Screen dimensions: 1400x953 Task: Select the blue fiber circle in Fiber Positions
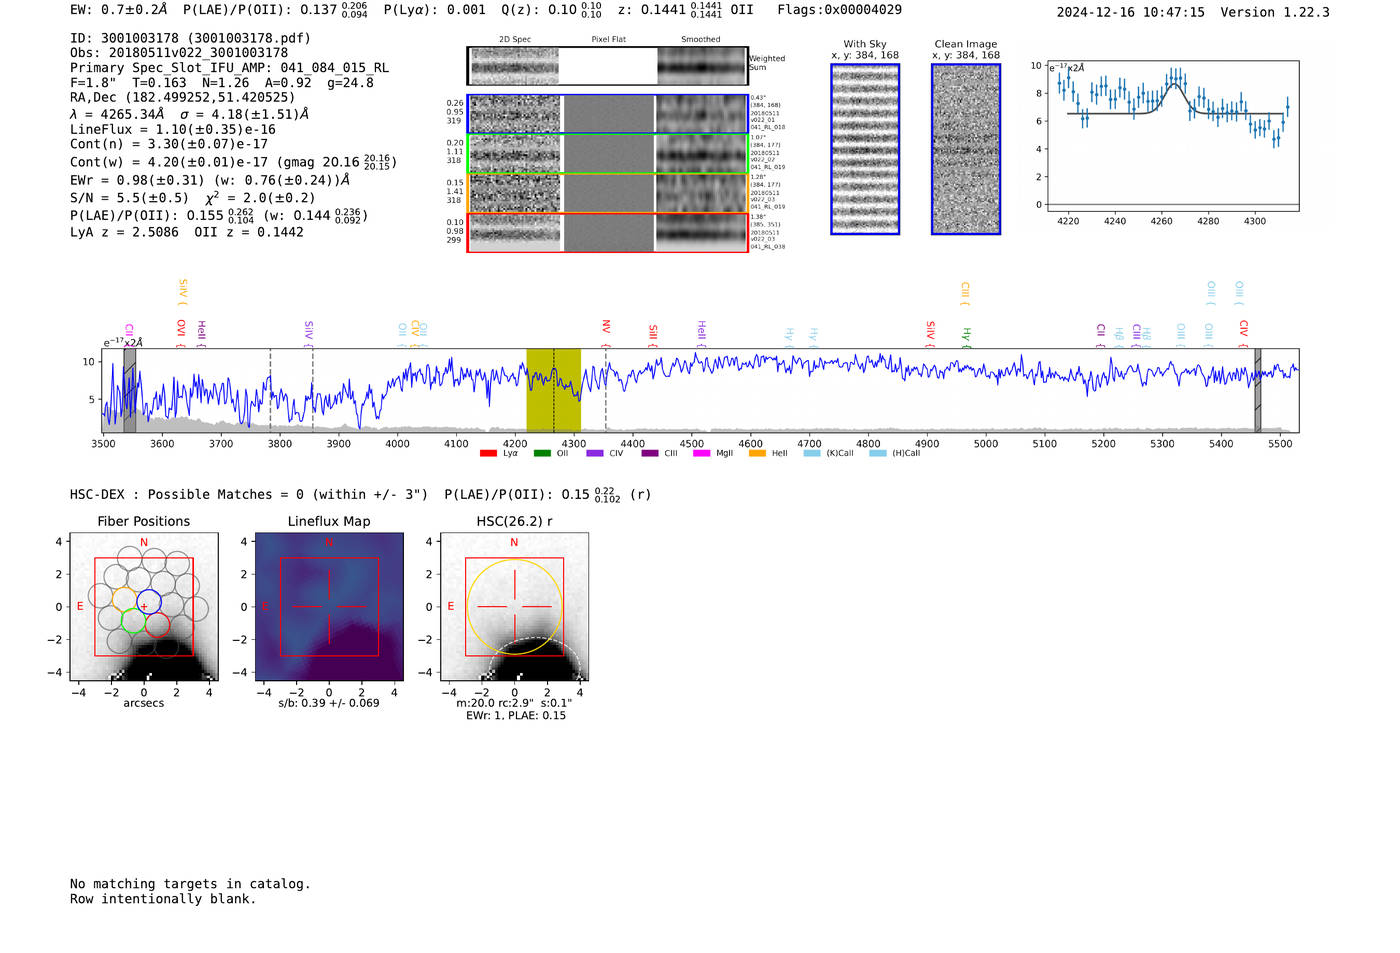(148, 602)
